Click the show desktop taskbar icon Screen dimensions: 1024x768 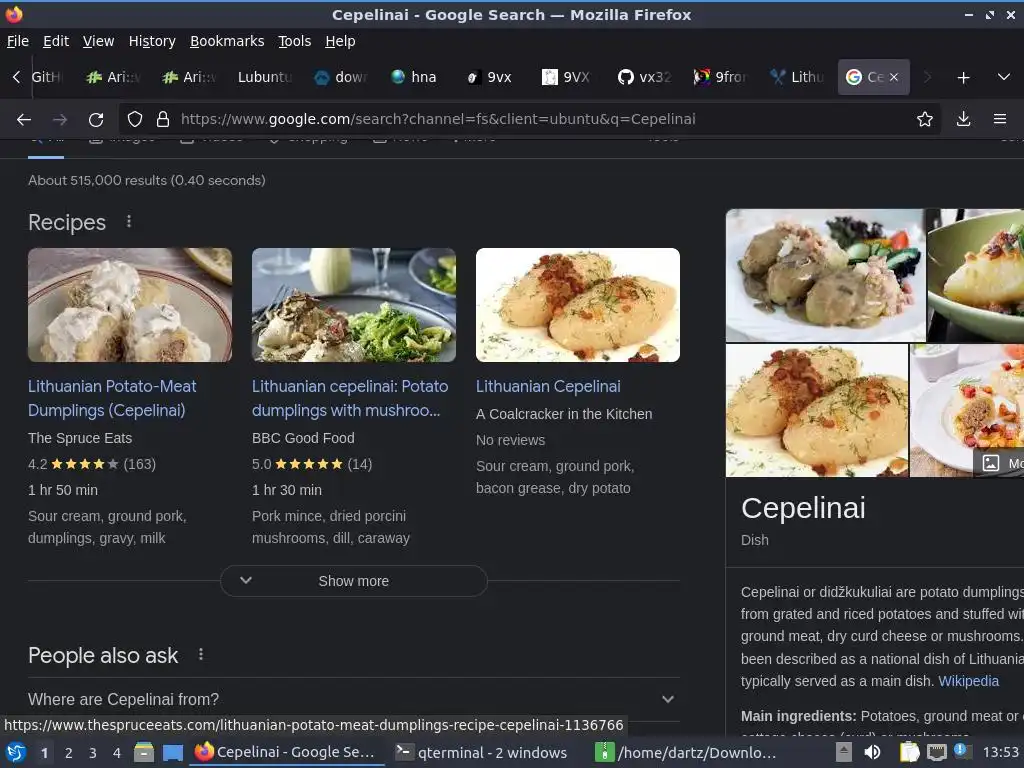coord(173,752)
